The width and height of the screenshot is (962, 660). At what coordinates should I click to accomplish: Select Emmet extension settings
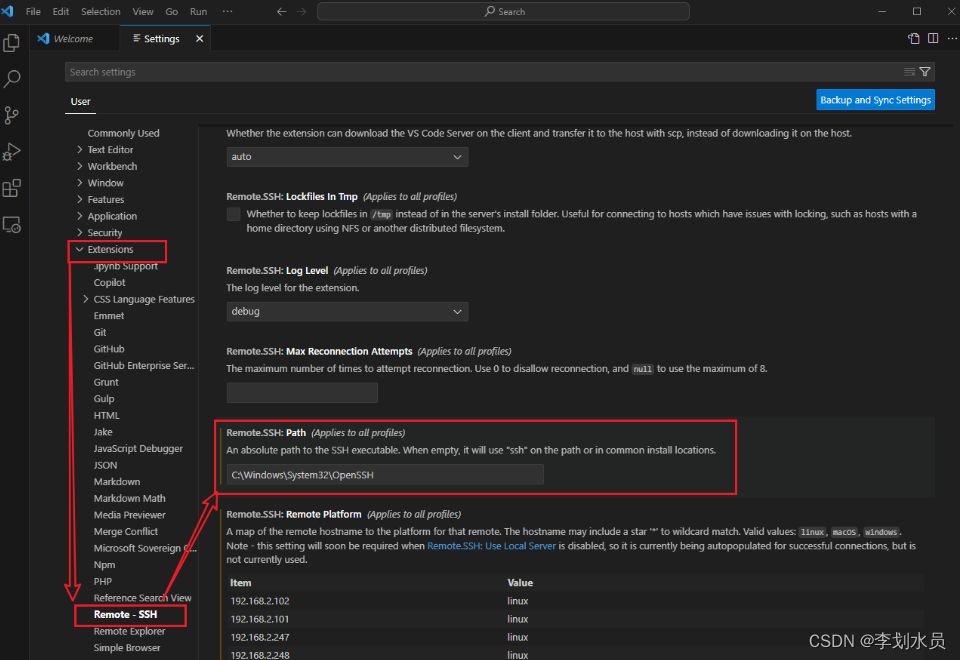coord(109,316)
